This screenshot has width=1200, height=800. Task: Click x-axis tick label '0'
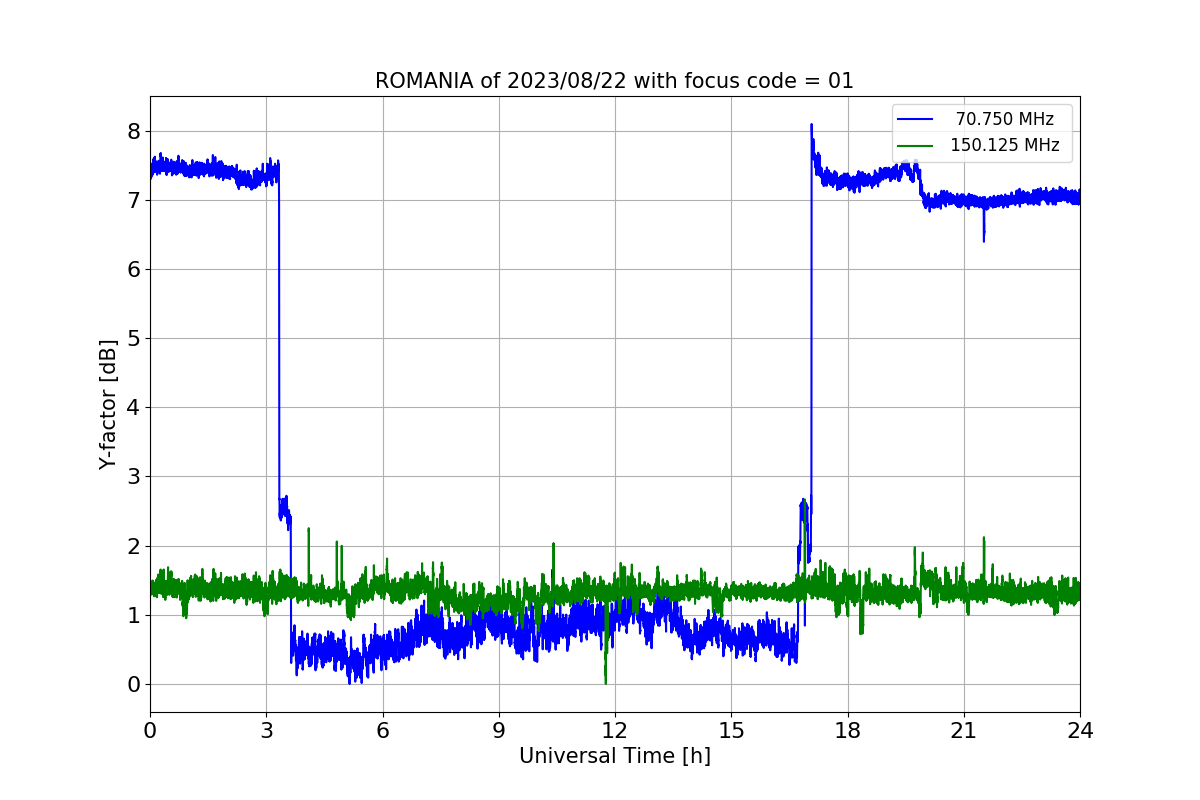tap(150, 730)
